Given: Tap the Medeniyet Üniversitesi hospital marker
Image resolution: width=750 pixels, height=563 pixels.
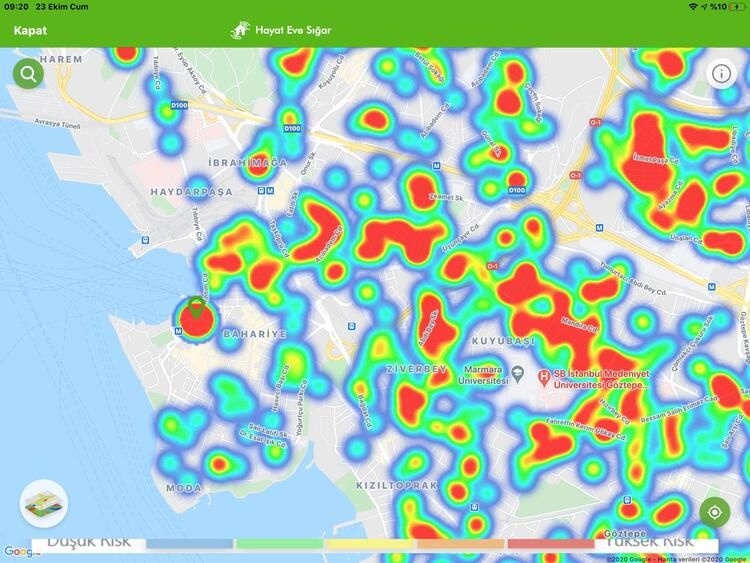Looking at the screenshot, I should (544, 377).
